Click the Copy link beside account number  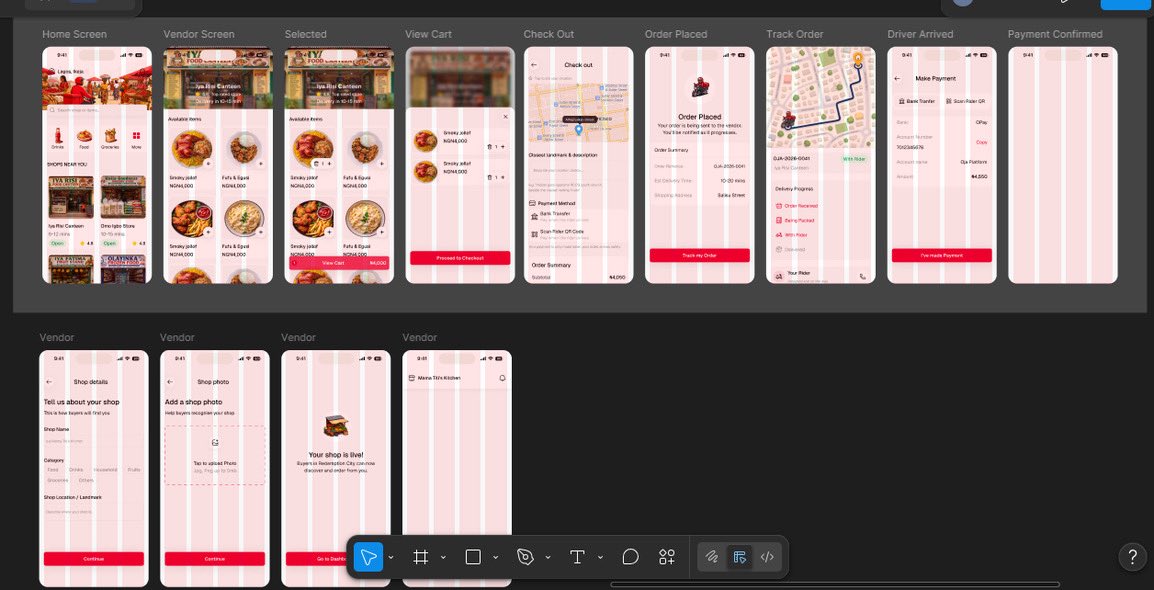982,142
